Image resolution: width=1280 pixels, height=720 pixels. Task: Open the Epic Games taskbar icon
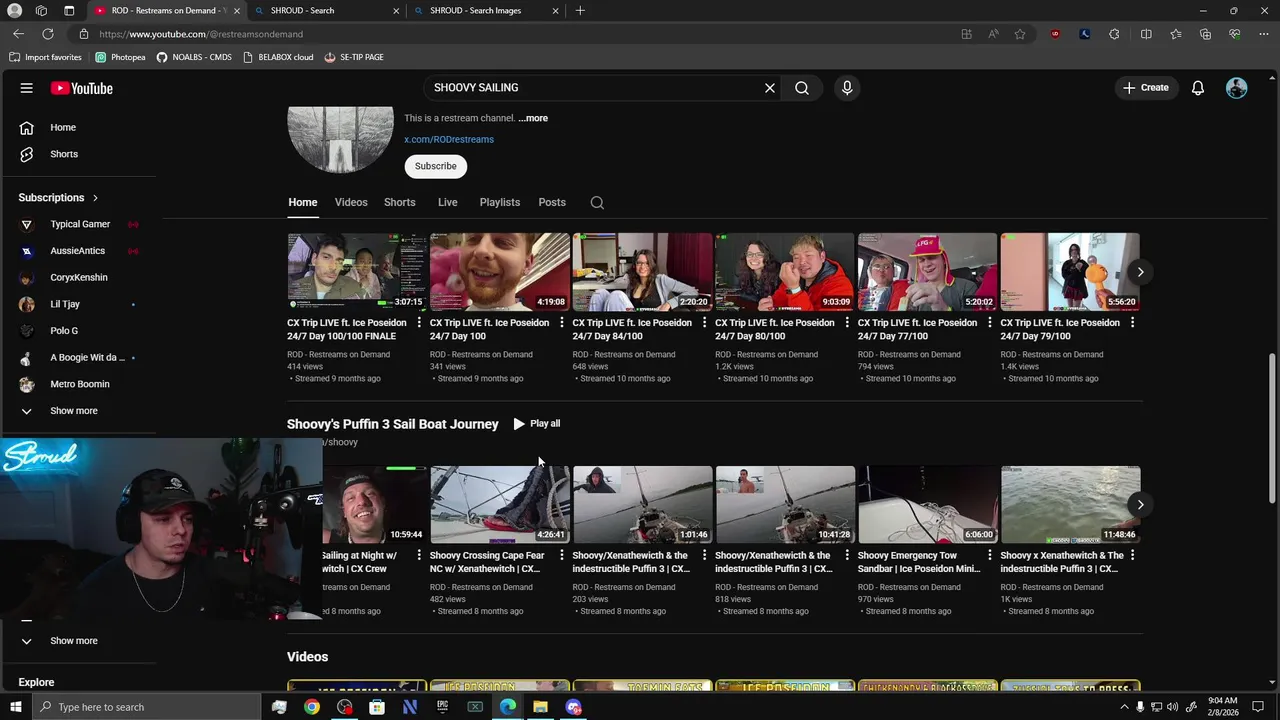(x=442, y=707)
